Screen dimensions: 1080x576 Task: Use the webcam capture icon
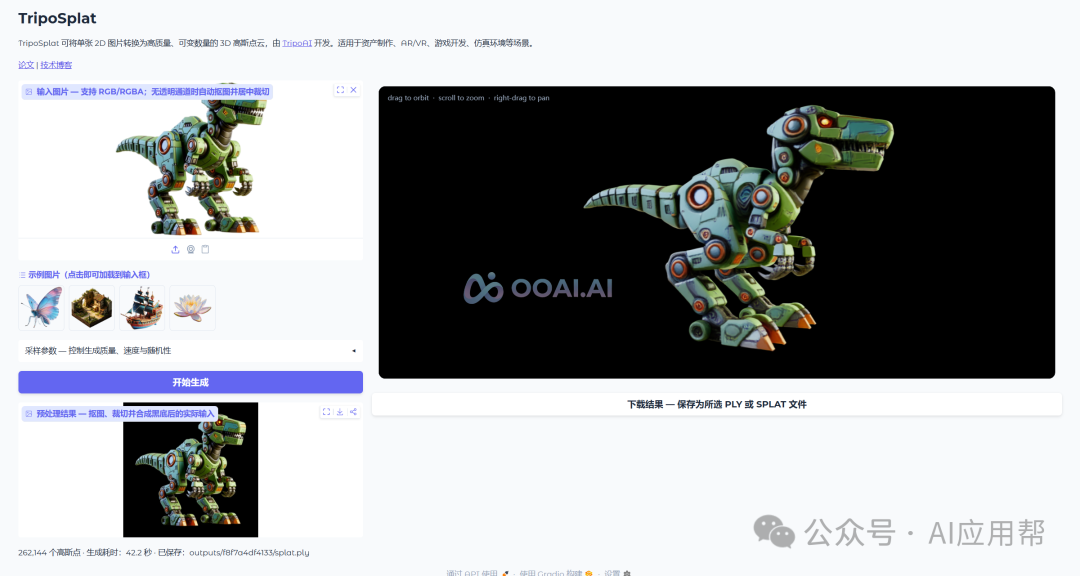[191, 249]
